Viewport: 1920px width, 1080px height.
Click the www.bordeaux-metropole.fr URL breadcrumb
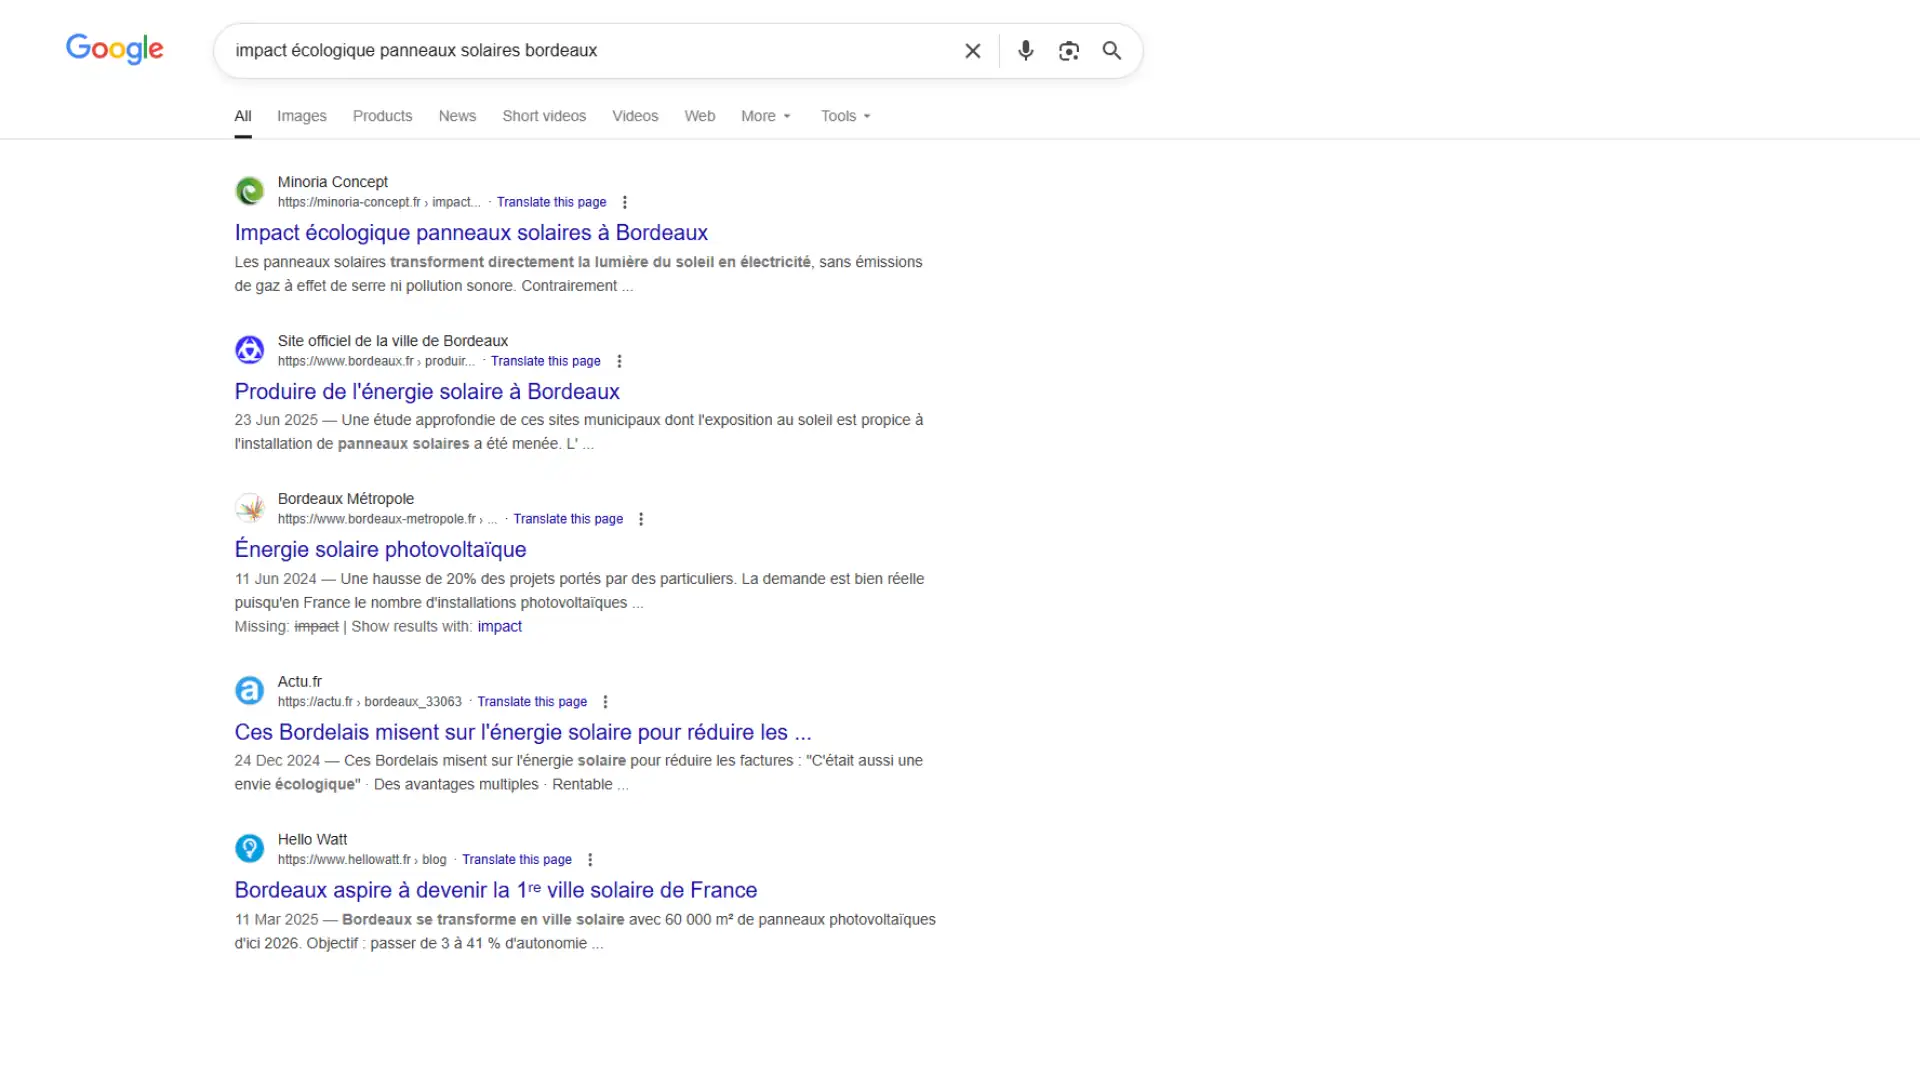coord(387,519)
